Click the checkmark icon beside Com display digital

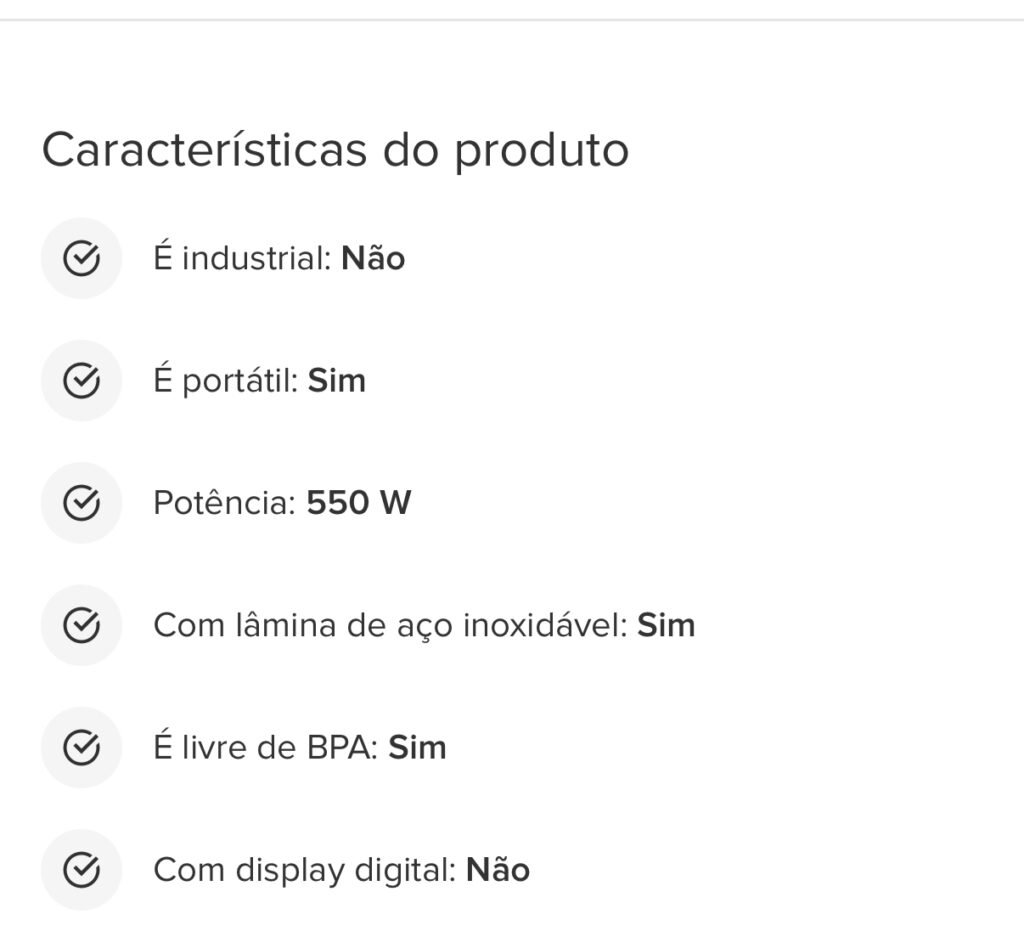point(82,870)
